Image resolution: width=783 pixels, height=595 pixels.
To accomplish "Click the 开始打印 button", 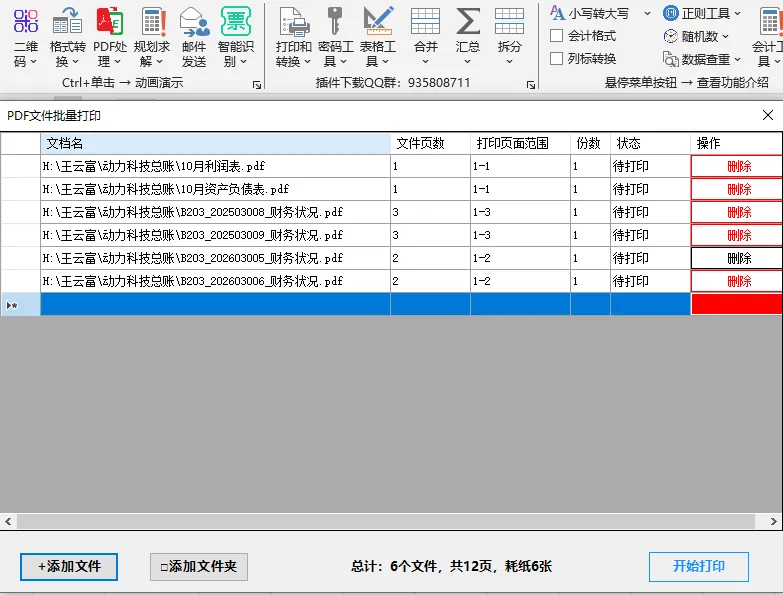I will (x=699, y=567).
